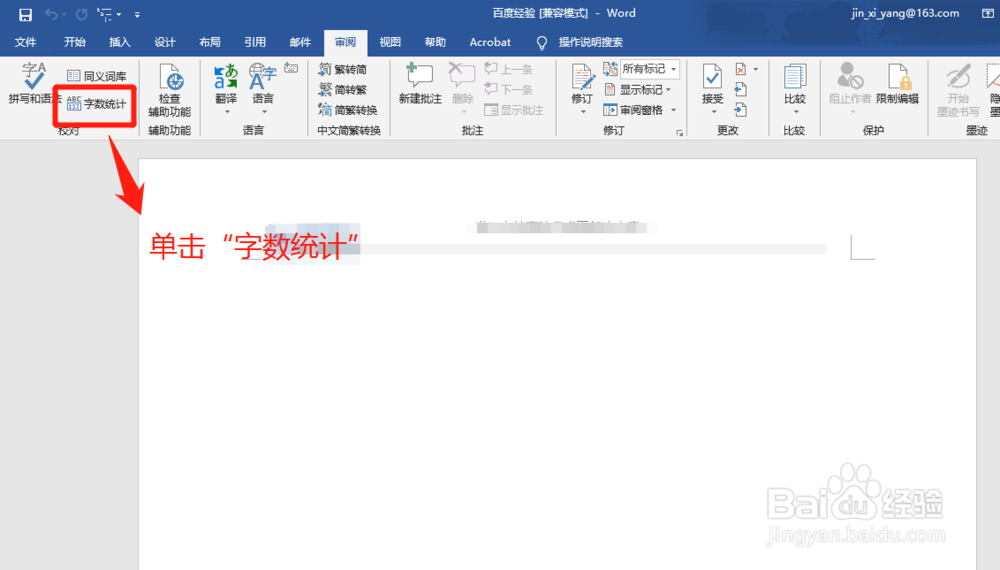Go to previous comment 上一条
The width and height of the screenshot is (1000, 570).
pyautogui.click(x=509, y=69)
